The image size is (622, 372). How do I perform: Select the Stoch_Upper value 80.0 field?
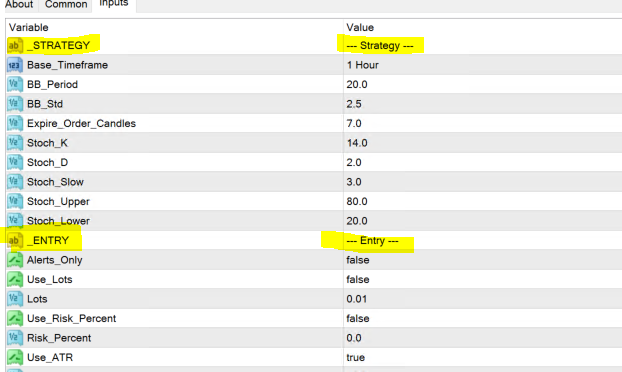482,201
